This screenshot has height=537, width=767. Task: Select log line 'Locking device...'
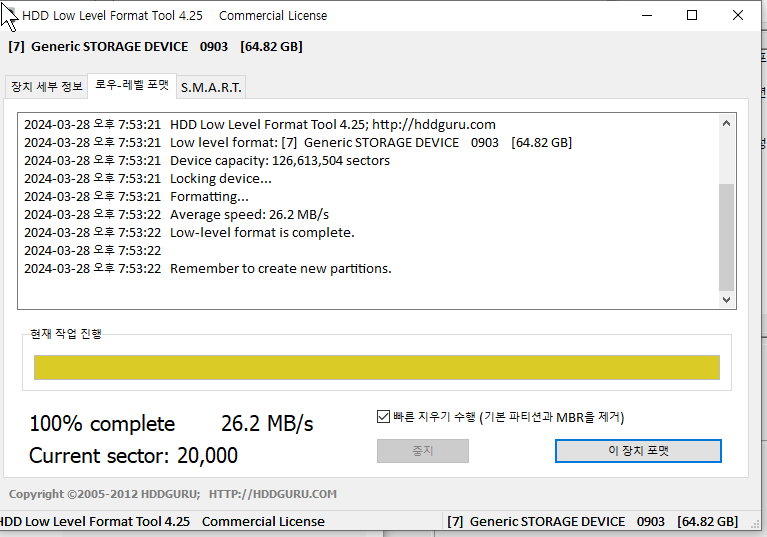click(x=221, y=179)
